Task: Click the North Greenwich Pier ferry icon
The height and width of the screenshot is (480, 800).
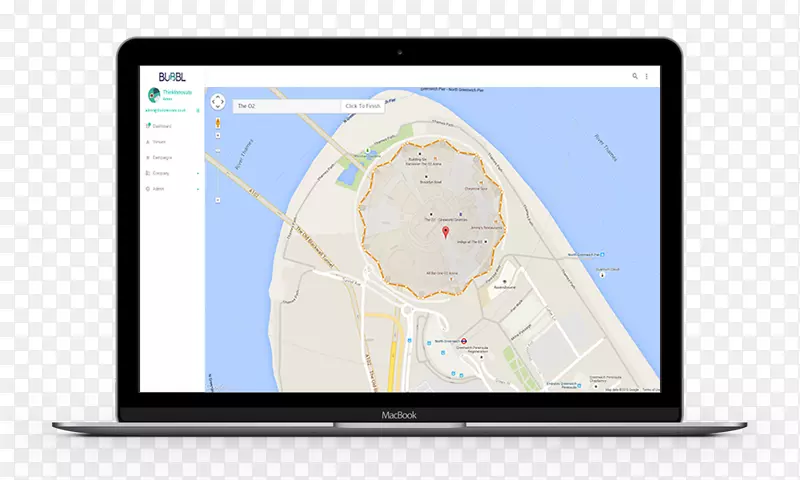Action: [x=603, y=254]
